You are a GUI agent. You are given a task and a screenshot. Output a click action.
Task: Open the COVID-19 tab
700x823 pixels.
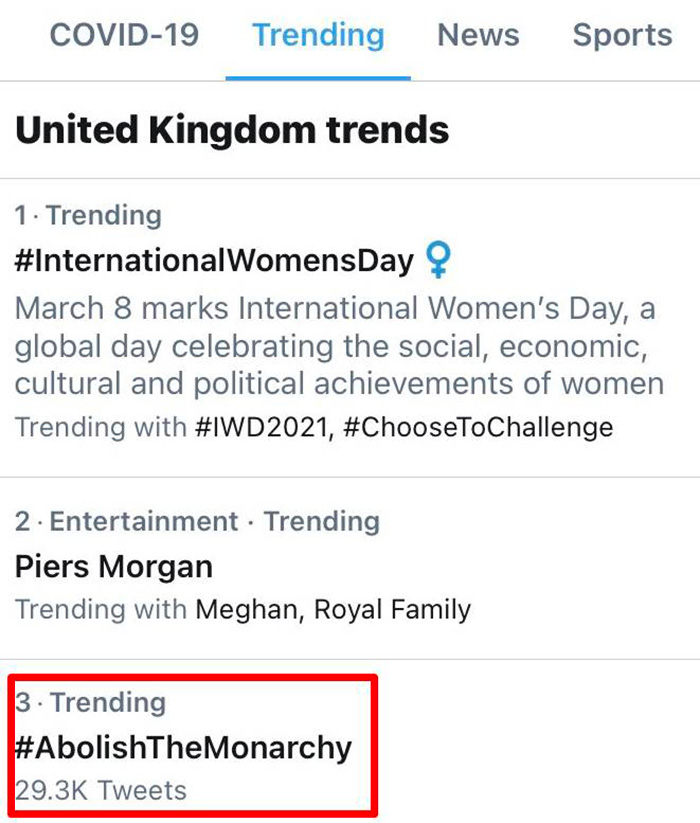click(x=124, y=35)
